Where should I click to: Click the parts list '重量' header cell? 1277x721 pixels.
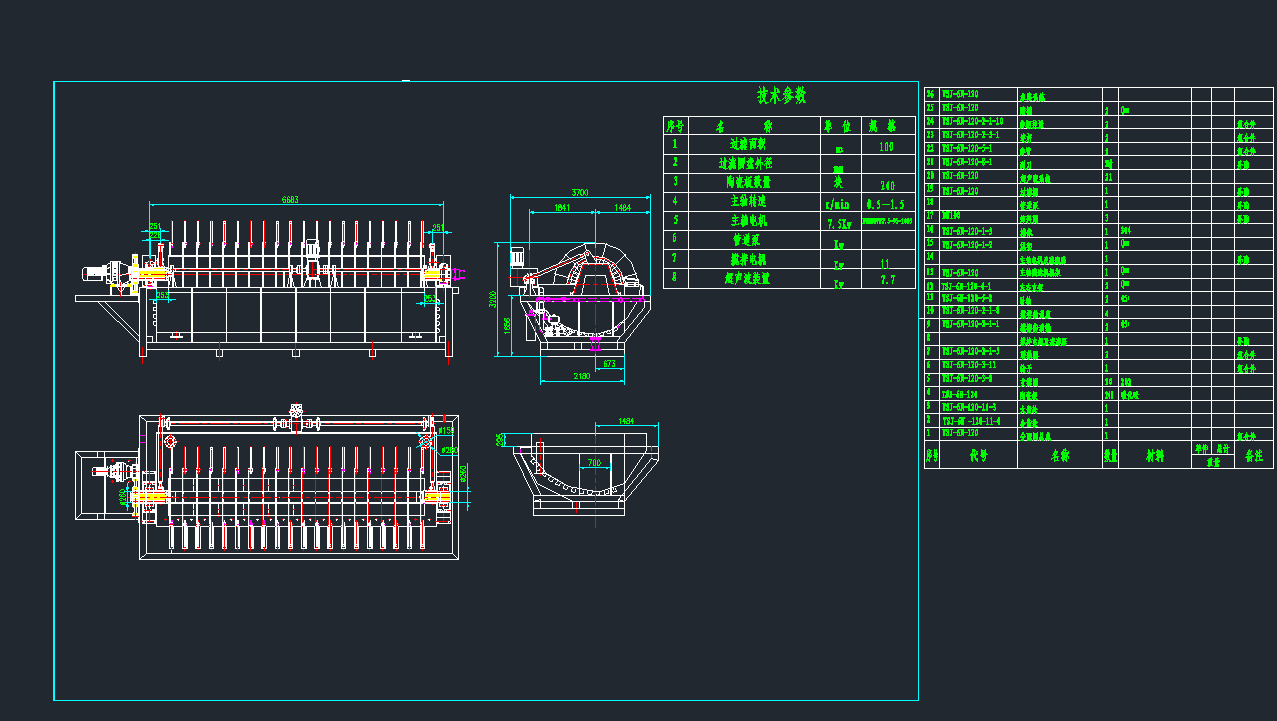(1212, 462)
